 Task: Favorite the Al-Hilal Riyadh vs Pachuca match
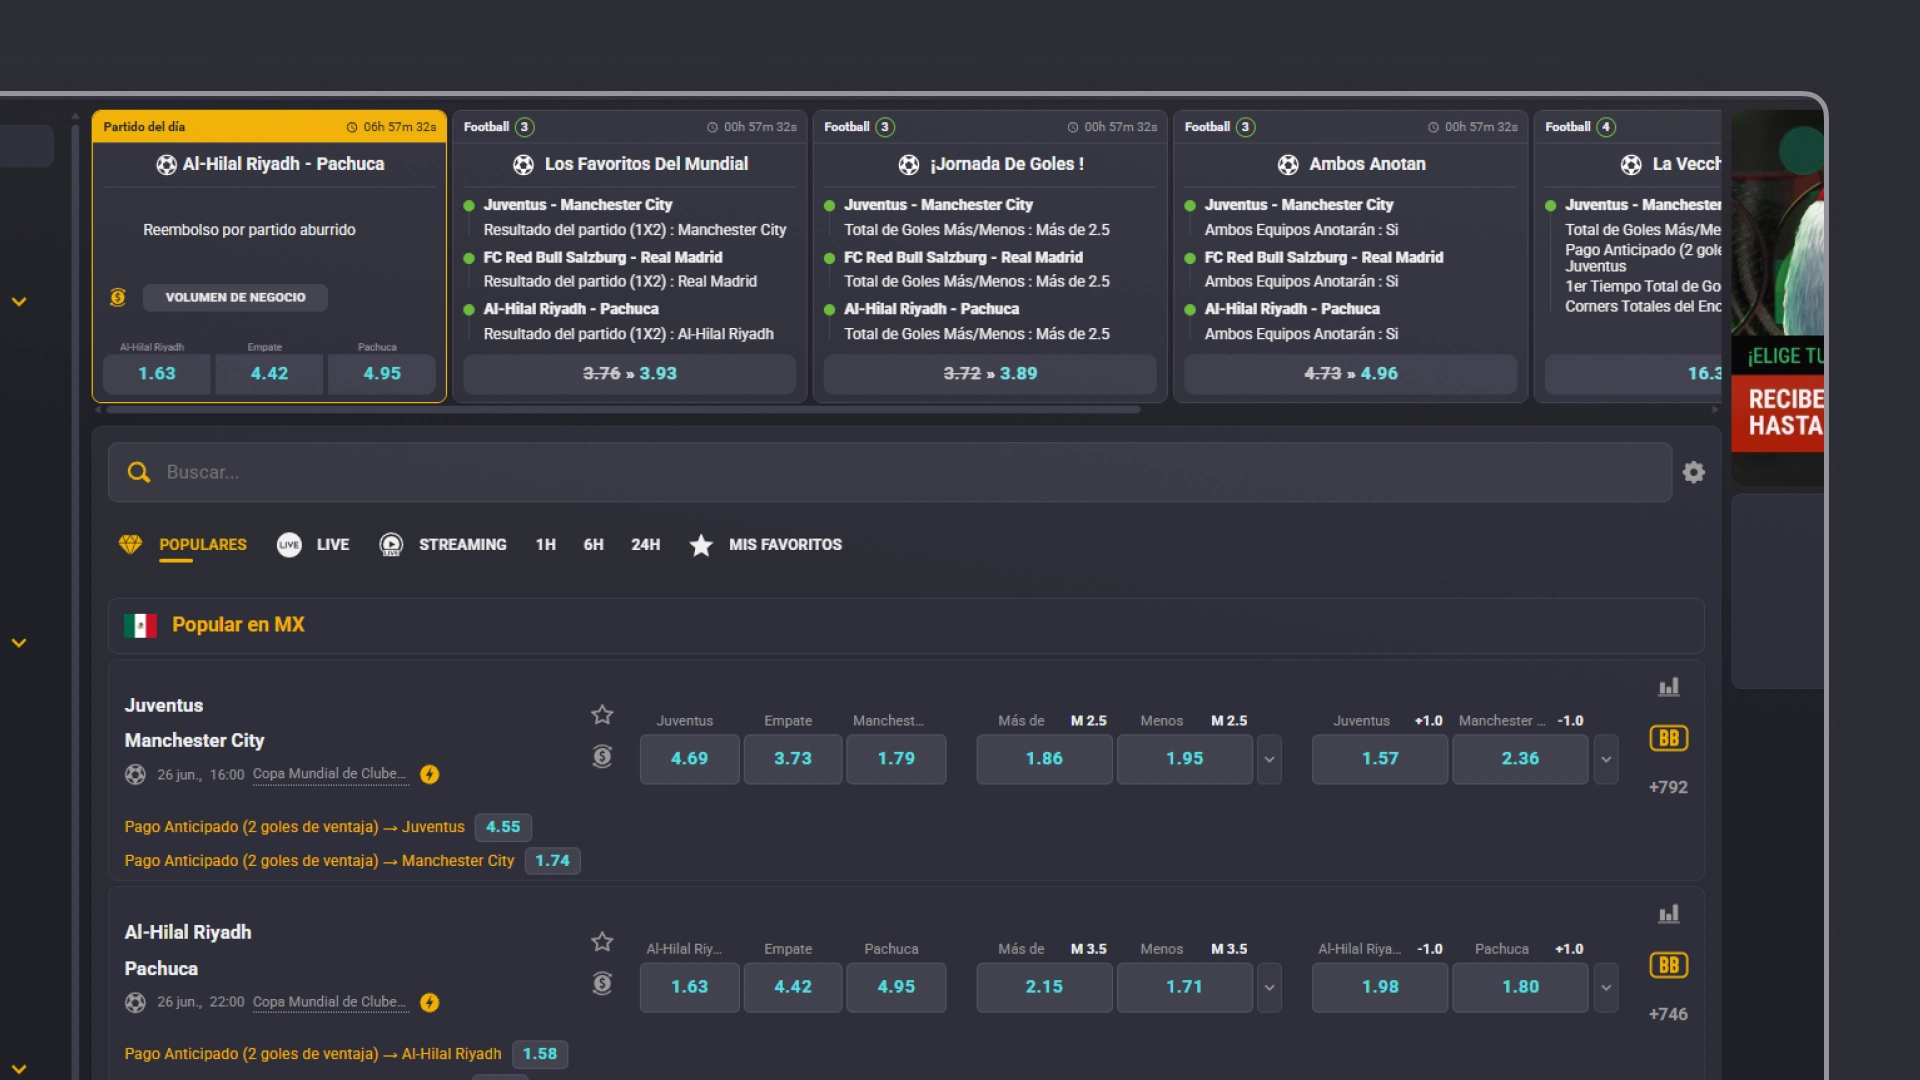(602, 941)
